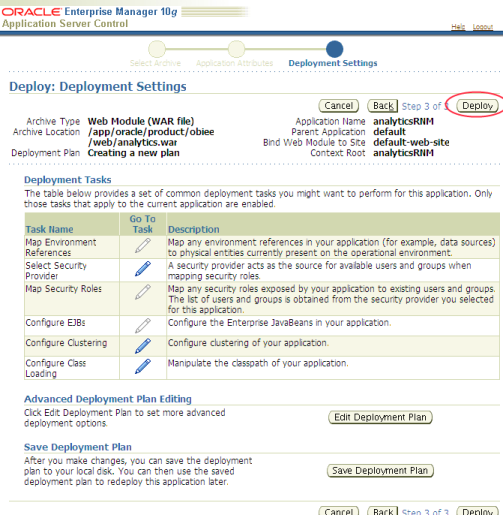Click 'Manipulate the classpath' description
Screen dimensions: 503x515
pyautogui.click(x=258, y=363)
